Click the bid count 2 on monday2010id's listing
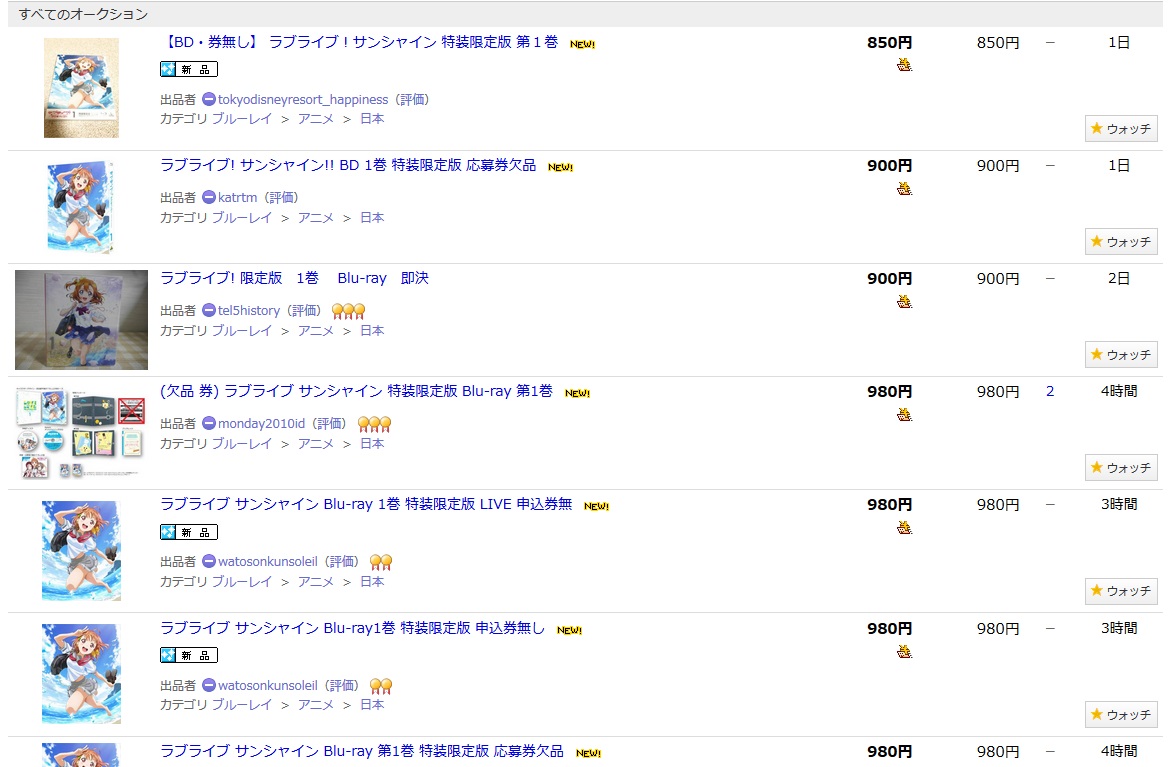Viewport: 1174px width, 767px height. [1050, 392]
